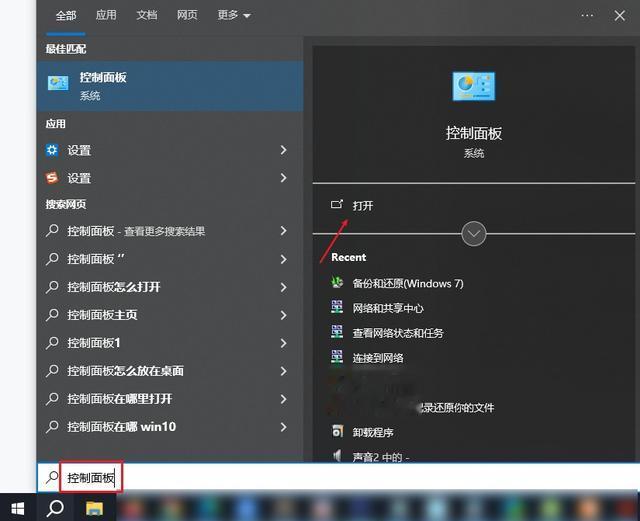
Task: Click the magnifier icon in the search box
Action: 51,477
